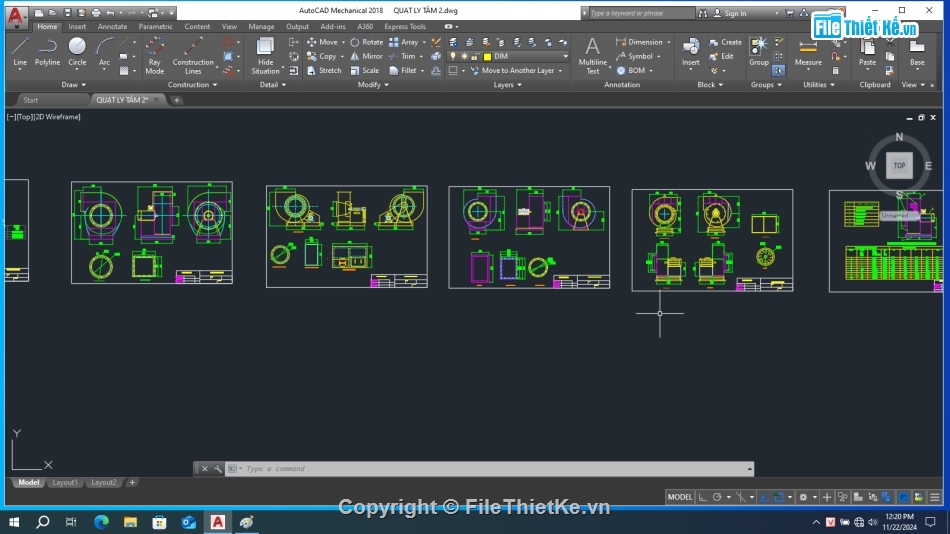
Task: Expand the Layers panel
Action: coord(508,85)
